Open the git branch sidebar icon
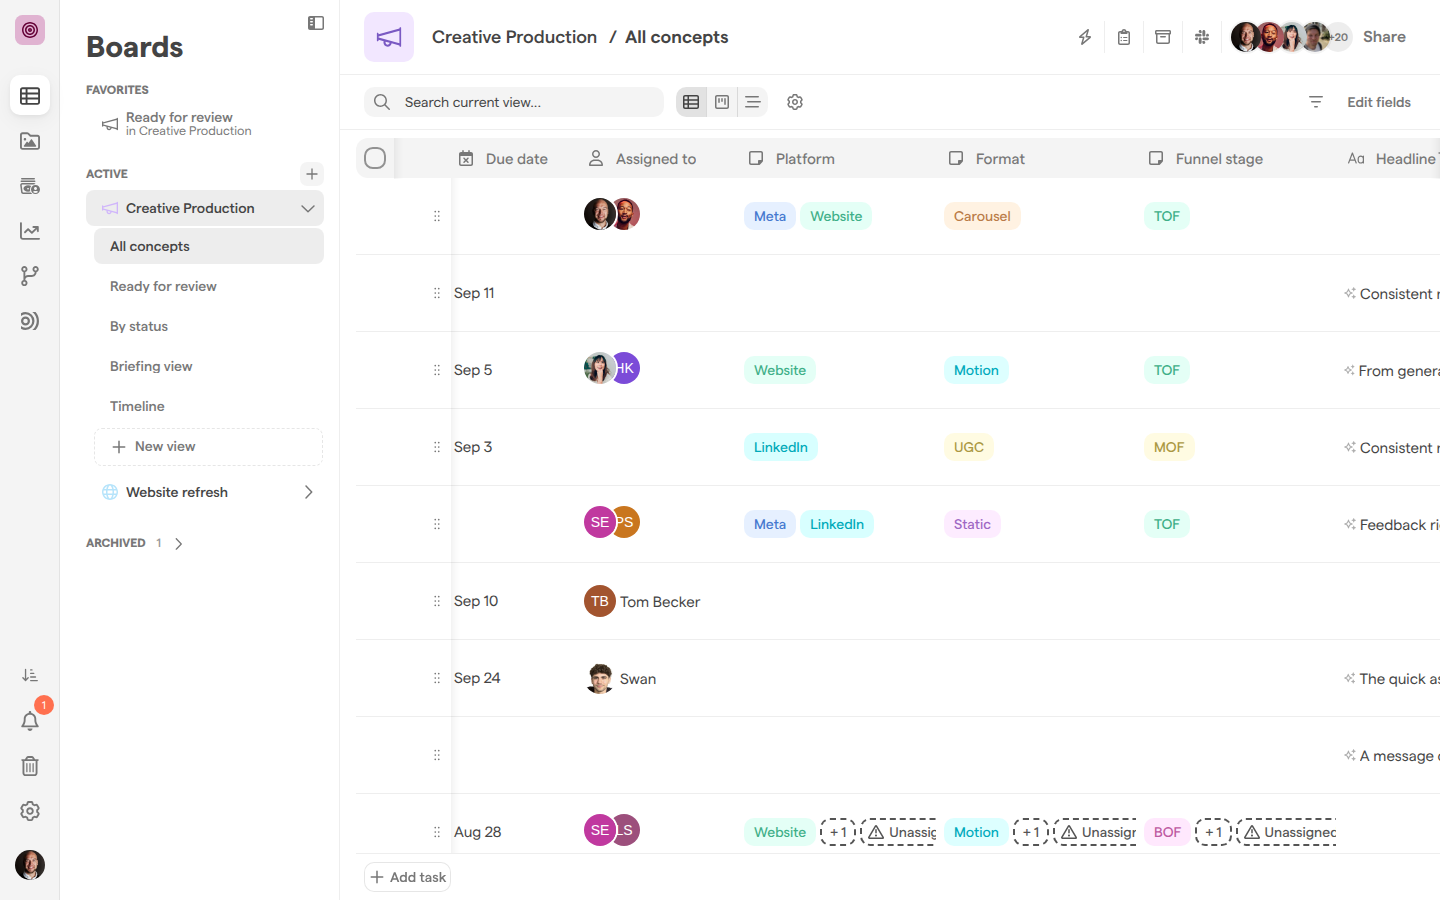Screen dimensions: 1440x900 pos(30,276)
